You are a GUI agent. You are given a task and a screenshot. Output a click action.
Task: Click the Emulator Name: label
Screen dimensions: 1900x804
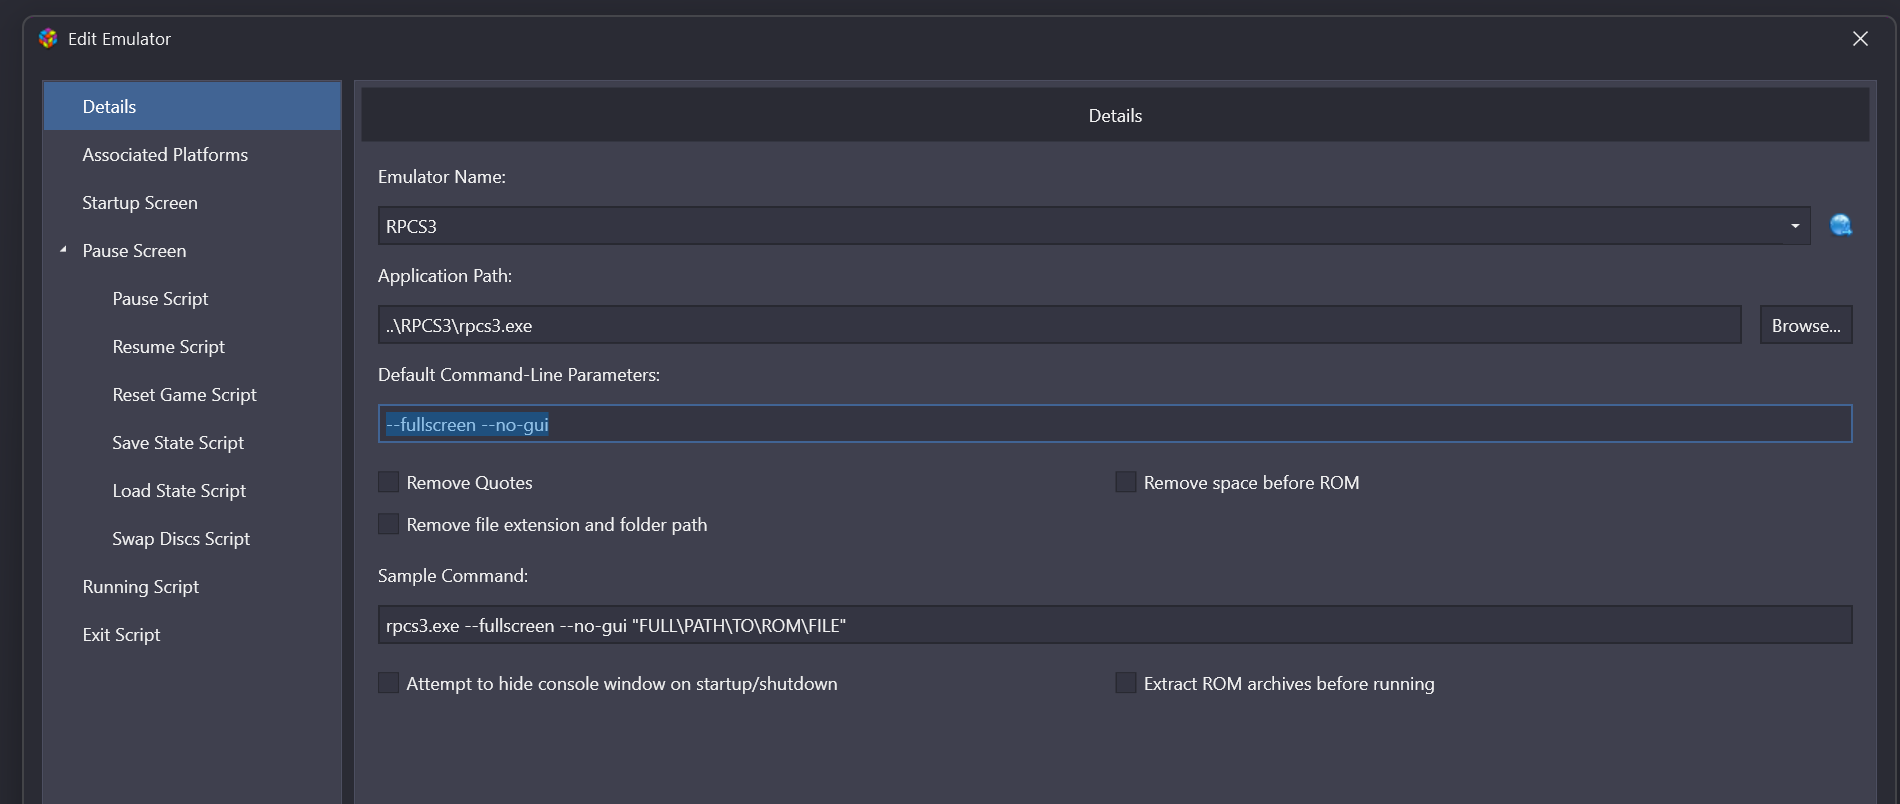[442, 176]
